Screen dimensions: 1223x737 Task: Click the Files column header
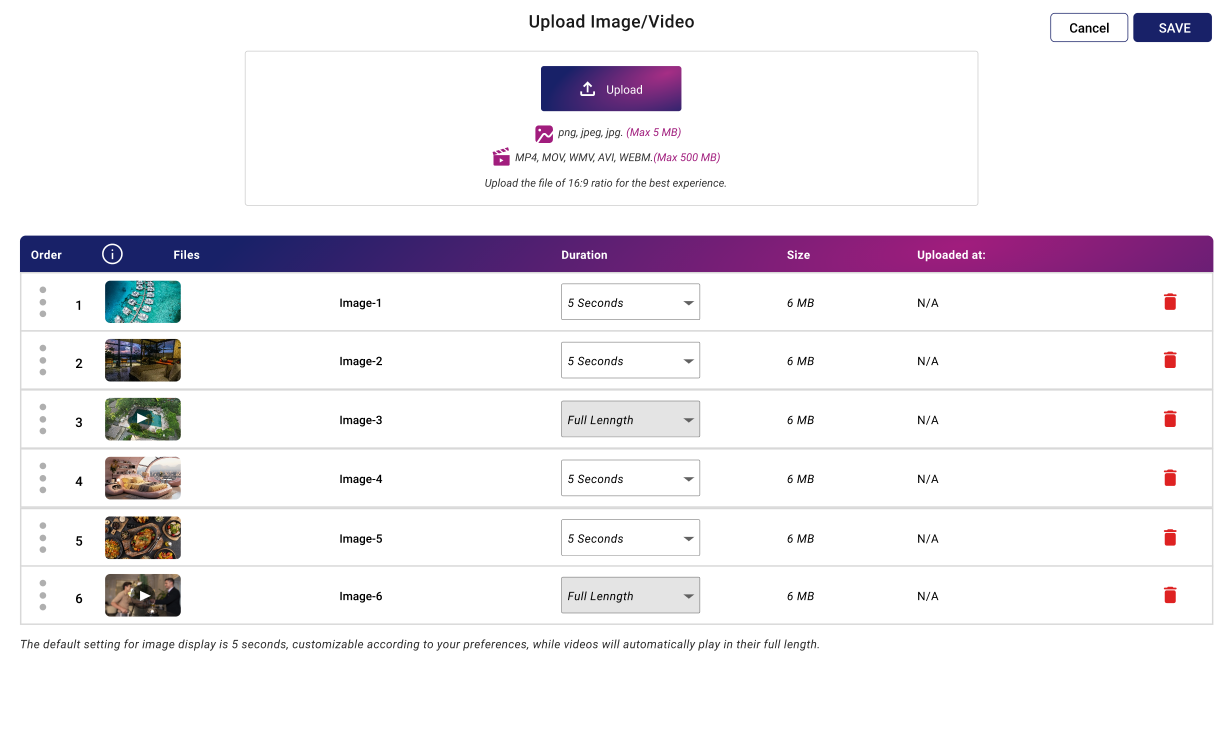tap(186, 255)
